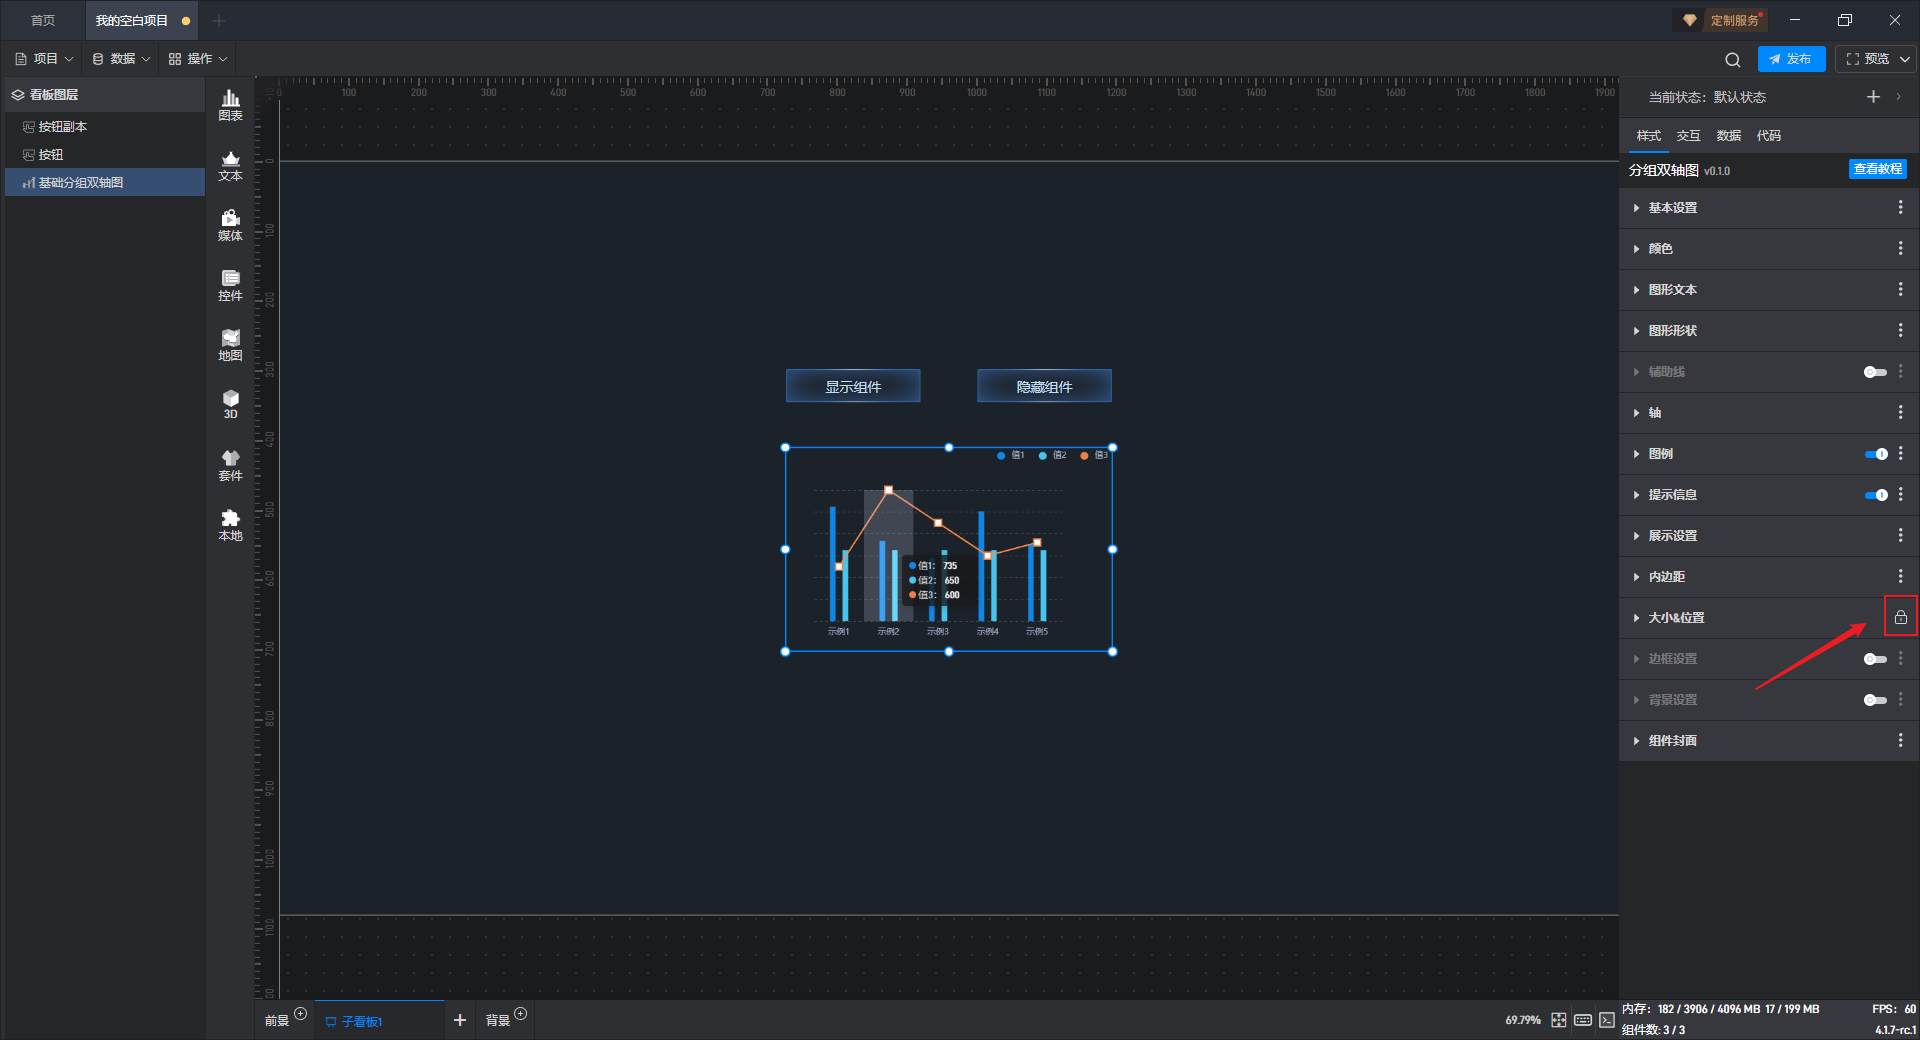
Task: Open more options for 图形形状
Action: point(1900,330)
